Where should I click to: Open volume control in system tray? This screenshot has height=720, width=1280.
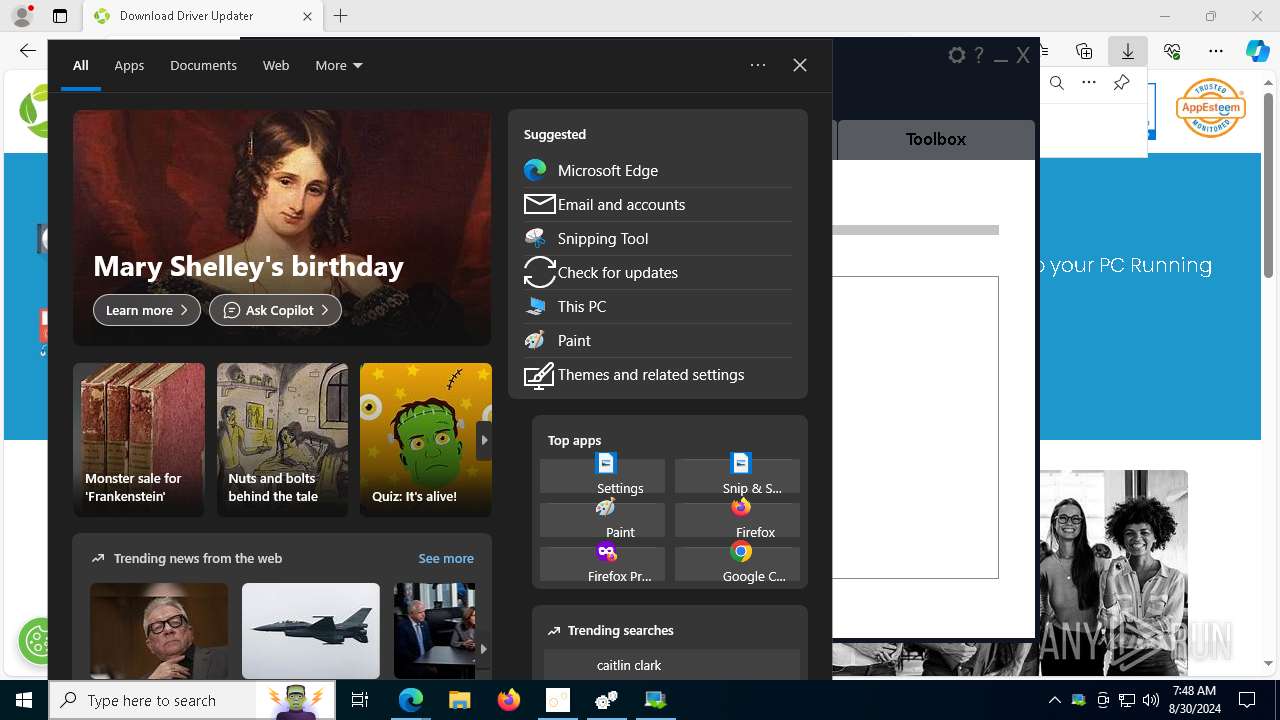coord(1151,700)
